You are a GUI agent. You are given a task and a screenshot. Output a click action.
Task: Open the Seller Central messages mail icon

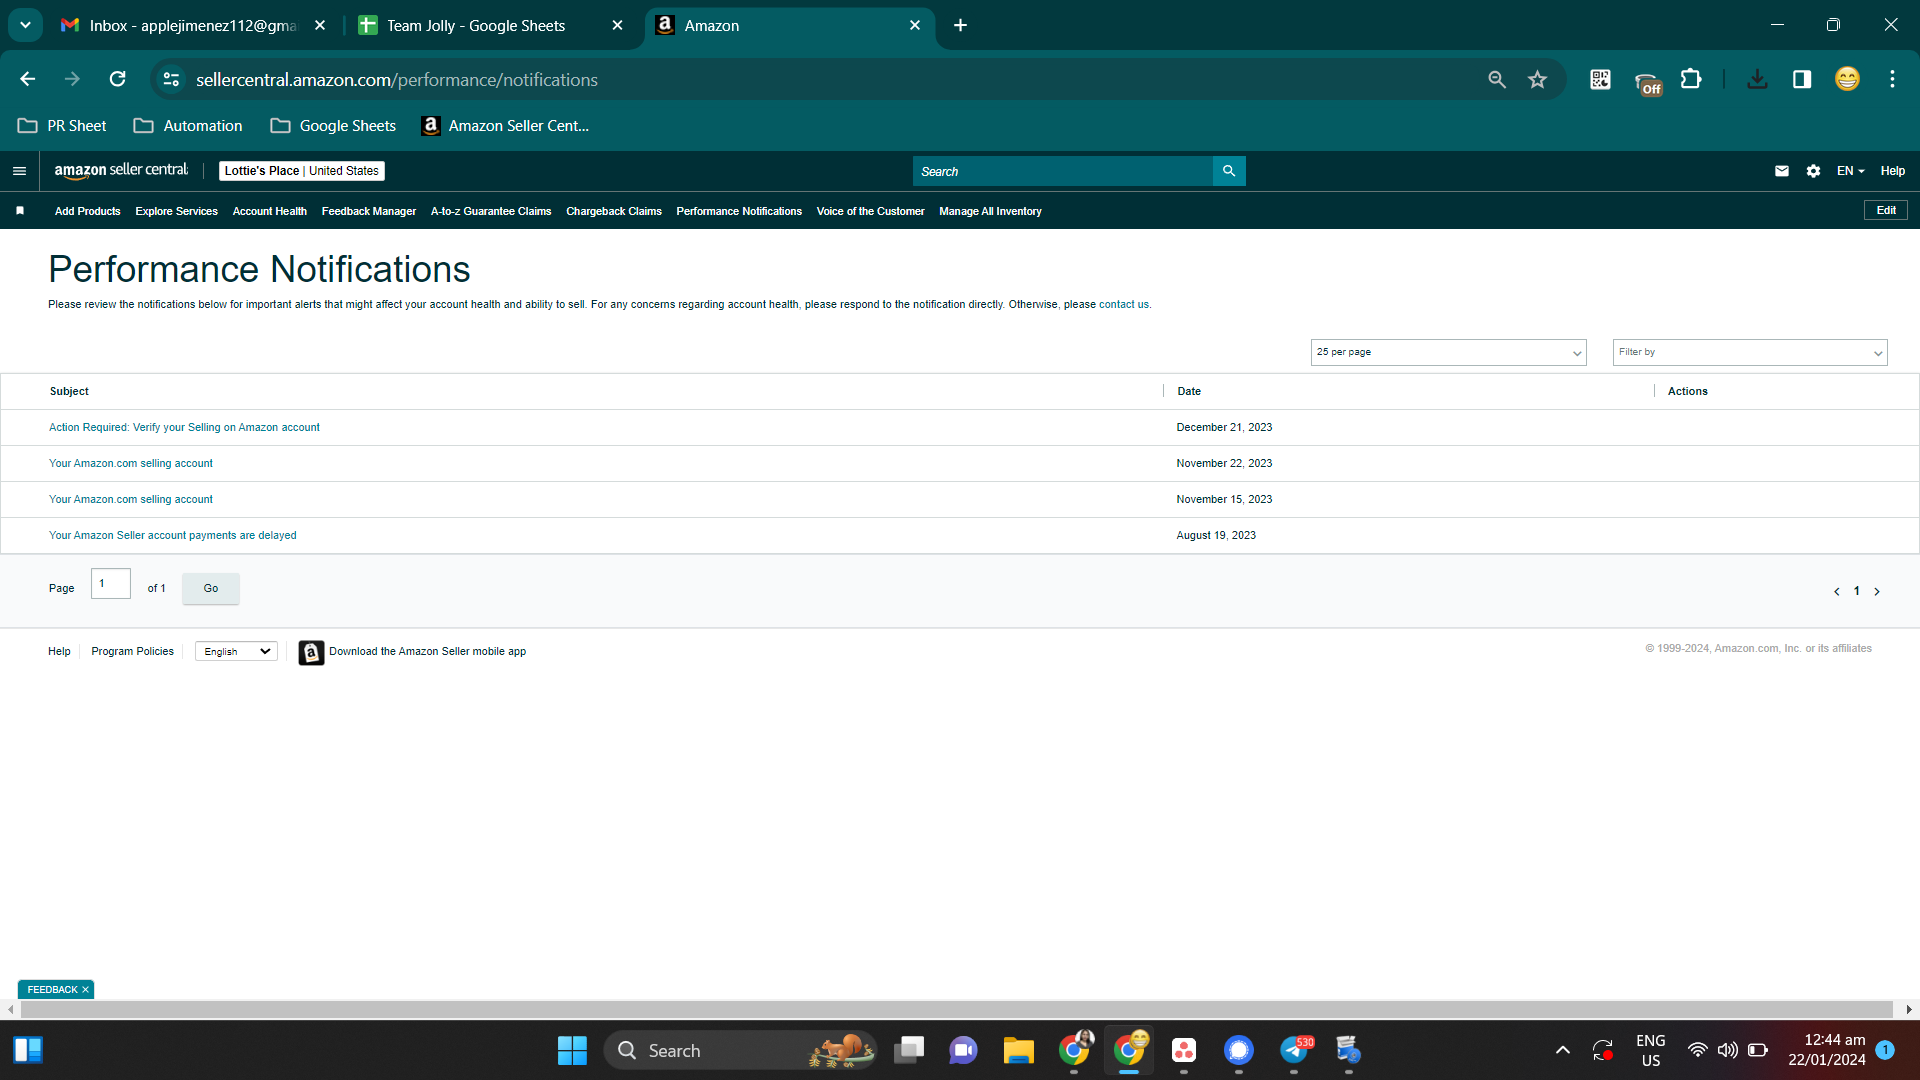pos(1782,171)
